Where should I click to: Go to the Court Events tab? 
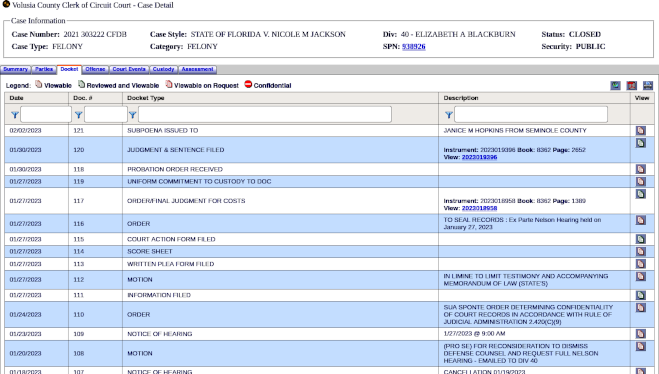(129, 69)
